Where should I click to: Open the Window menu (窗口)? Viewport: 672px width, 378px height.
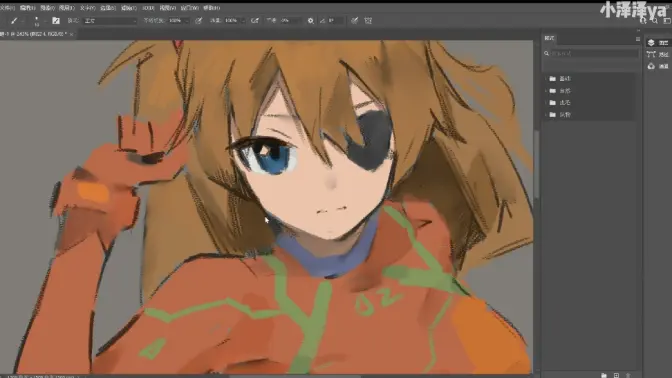(189, 8)
